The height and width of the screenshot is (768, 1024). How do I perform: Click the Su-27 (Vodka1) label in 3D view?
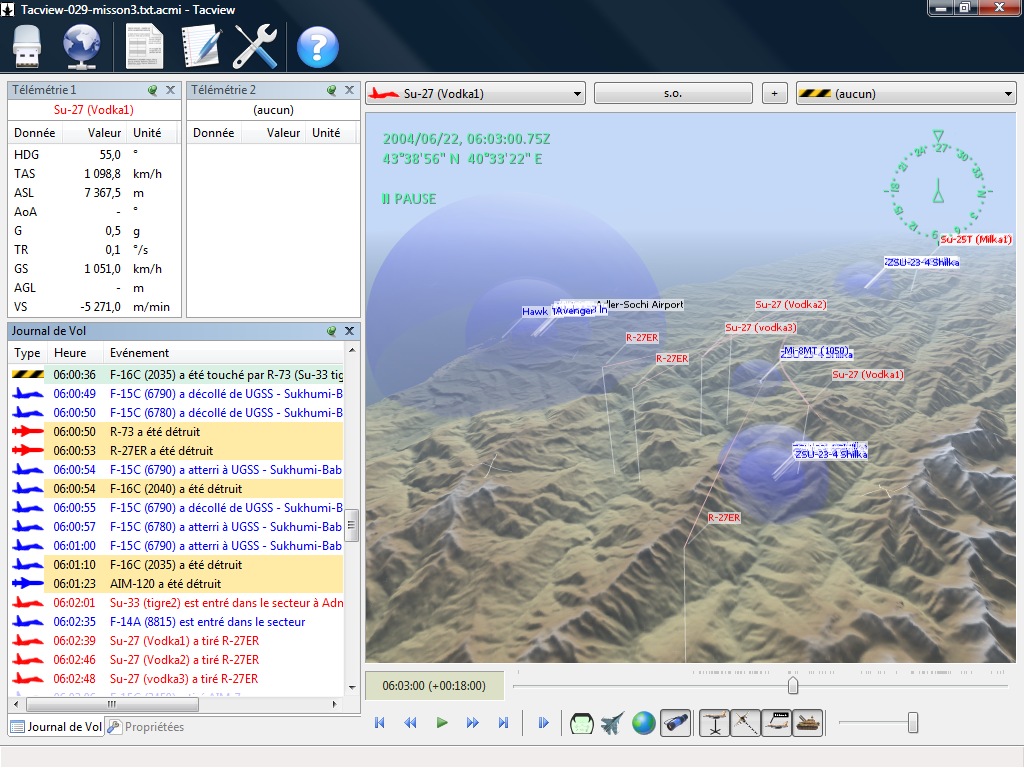click(x=867, y=374)
